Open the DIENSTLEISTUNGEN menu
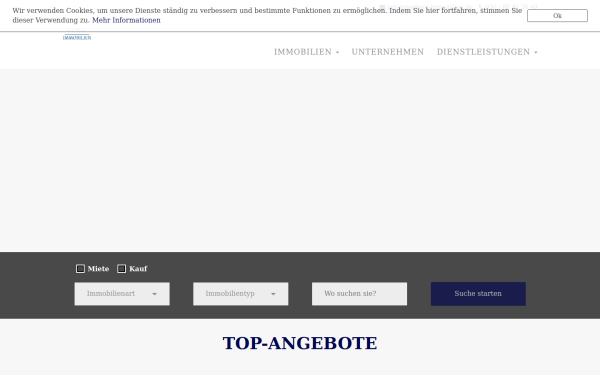The height and width of the screenshot is (375, 600). click(487, 52)
